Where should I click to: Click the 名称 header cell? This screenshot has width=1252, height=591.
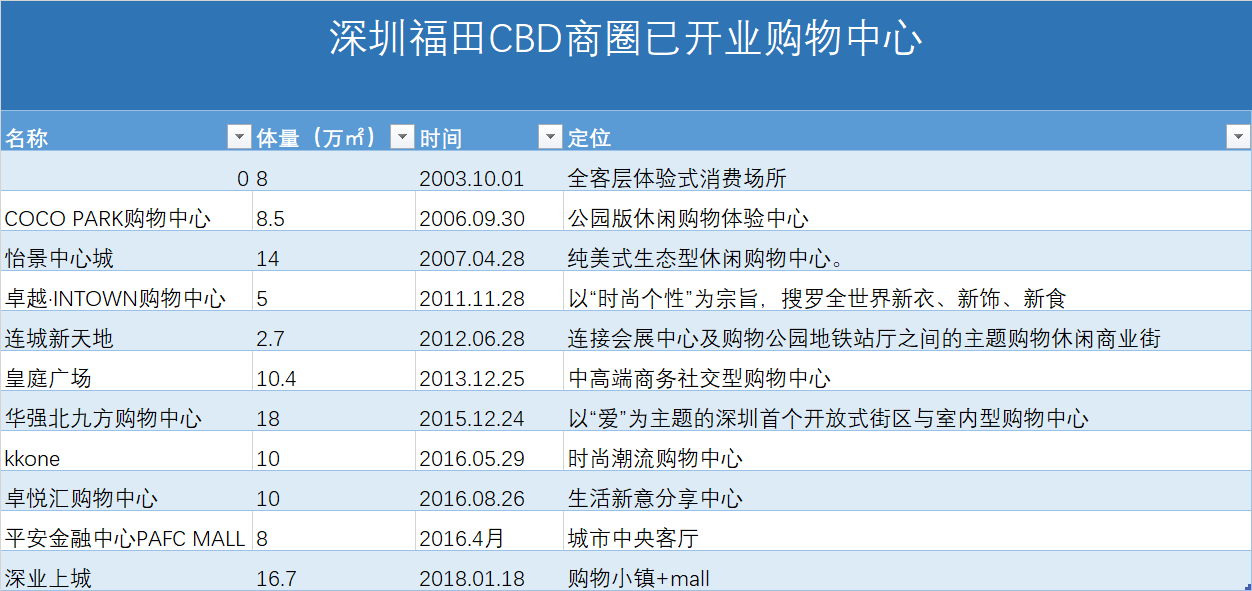[x=127, y=131]
